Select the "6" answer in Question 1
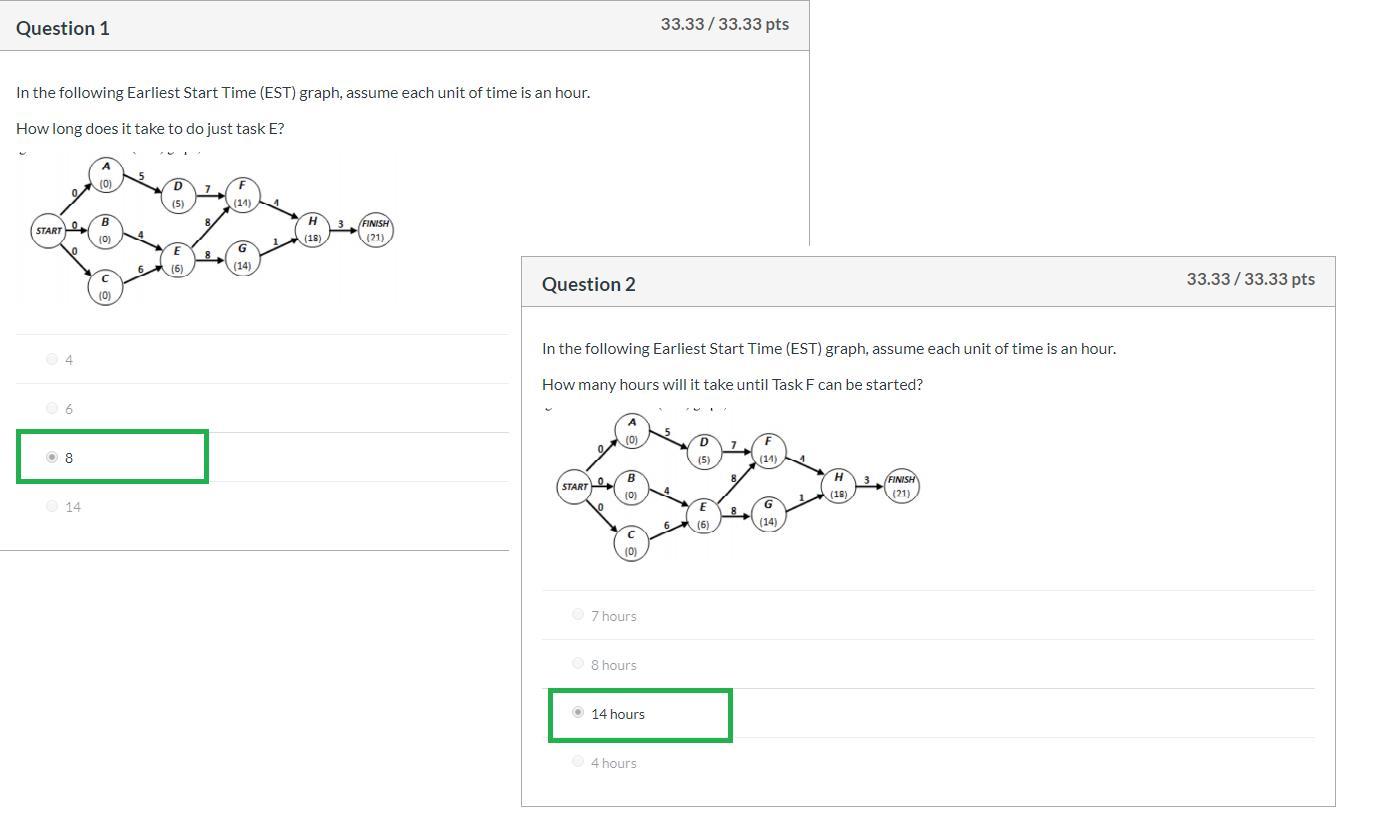This screenshot has height=824, width=1379. [52, 408]
